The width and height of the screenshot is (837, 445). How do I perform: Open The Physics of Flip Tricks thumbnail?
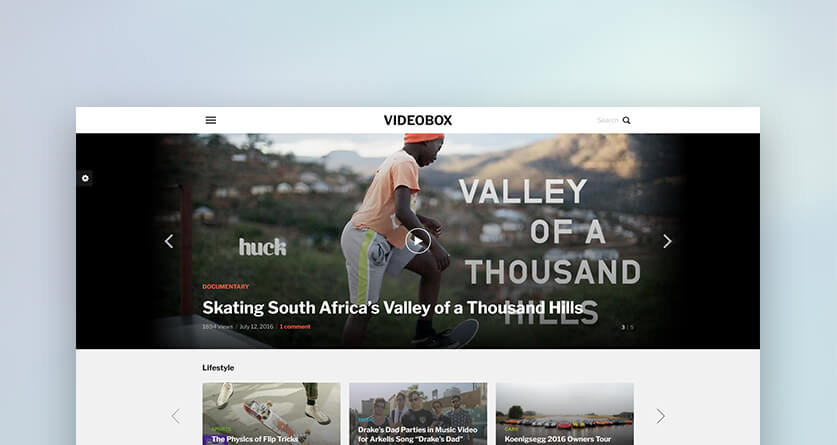(271, 414)
